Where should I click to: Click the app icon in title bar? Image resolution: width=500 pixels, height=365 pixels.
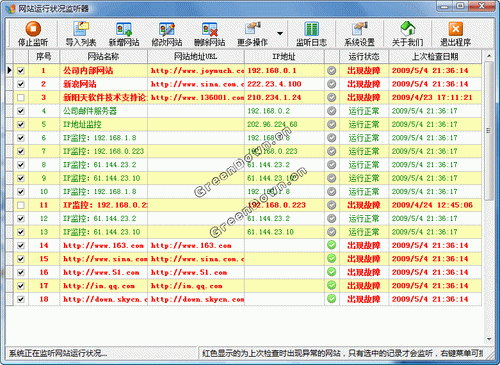coord(10,8)
